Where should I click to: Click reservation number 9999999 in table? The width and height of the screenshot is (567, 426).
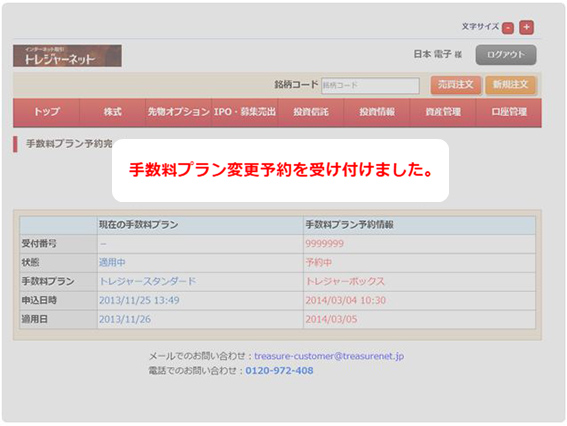(324, 244)
